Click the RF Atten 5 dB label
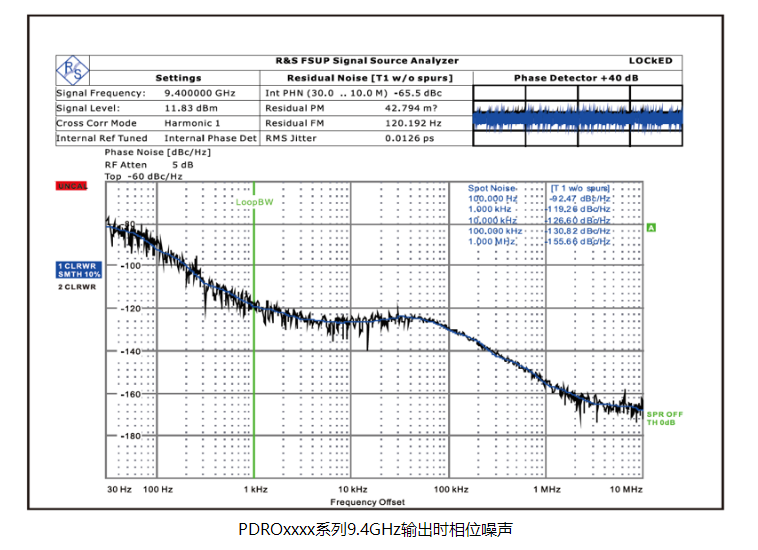 (x=149, y=165)
